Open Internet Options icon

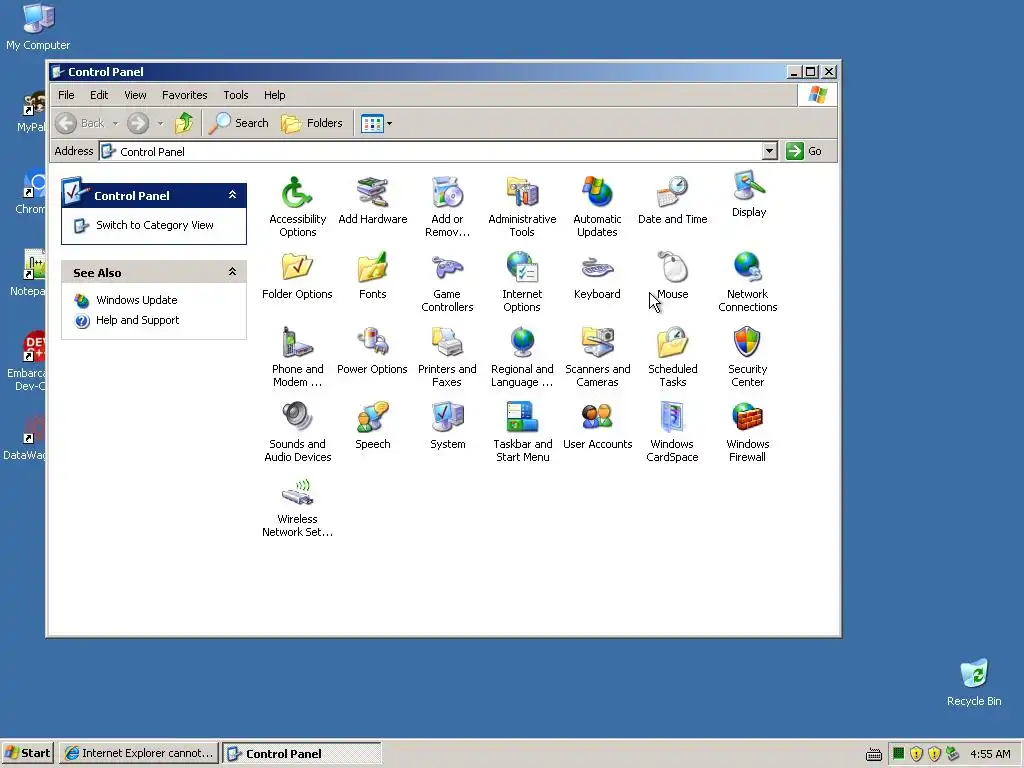pyautogui.click(x=522, y=281)
